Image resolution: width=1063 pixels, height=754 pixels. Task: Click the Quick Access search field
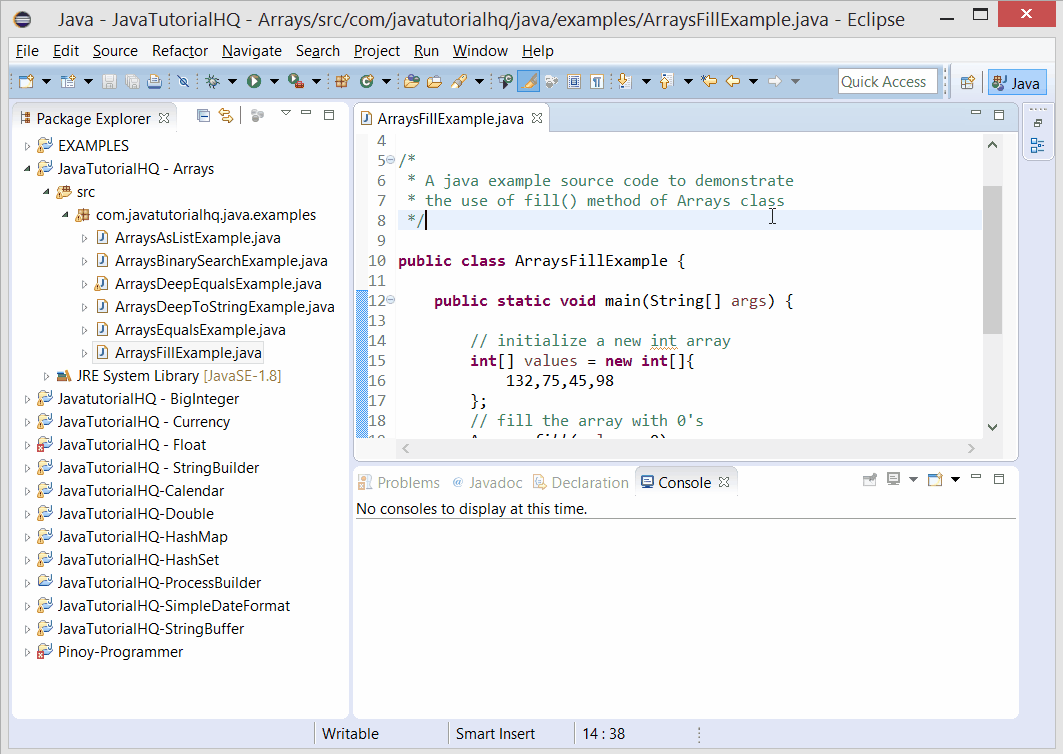[886, 81]
